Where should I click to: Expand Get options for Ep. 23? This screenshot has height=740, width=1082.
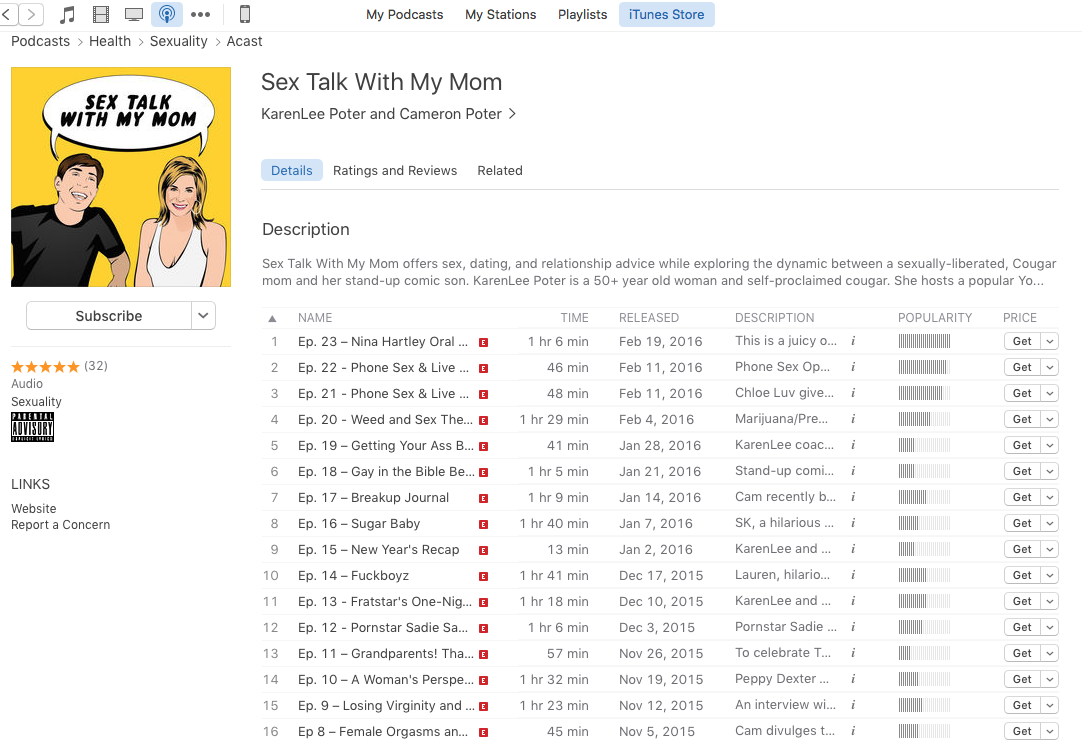pyautogui.click(x=1050, y=341)
